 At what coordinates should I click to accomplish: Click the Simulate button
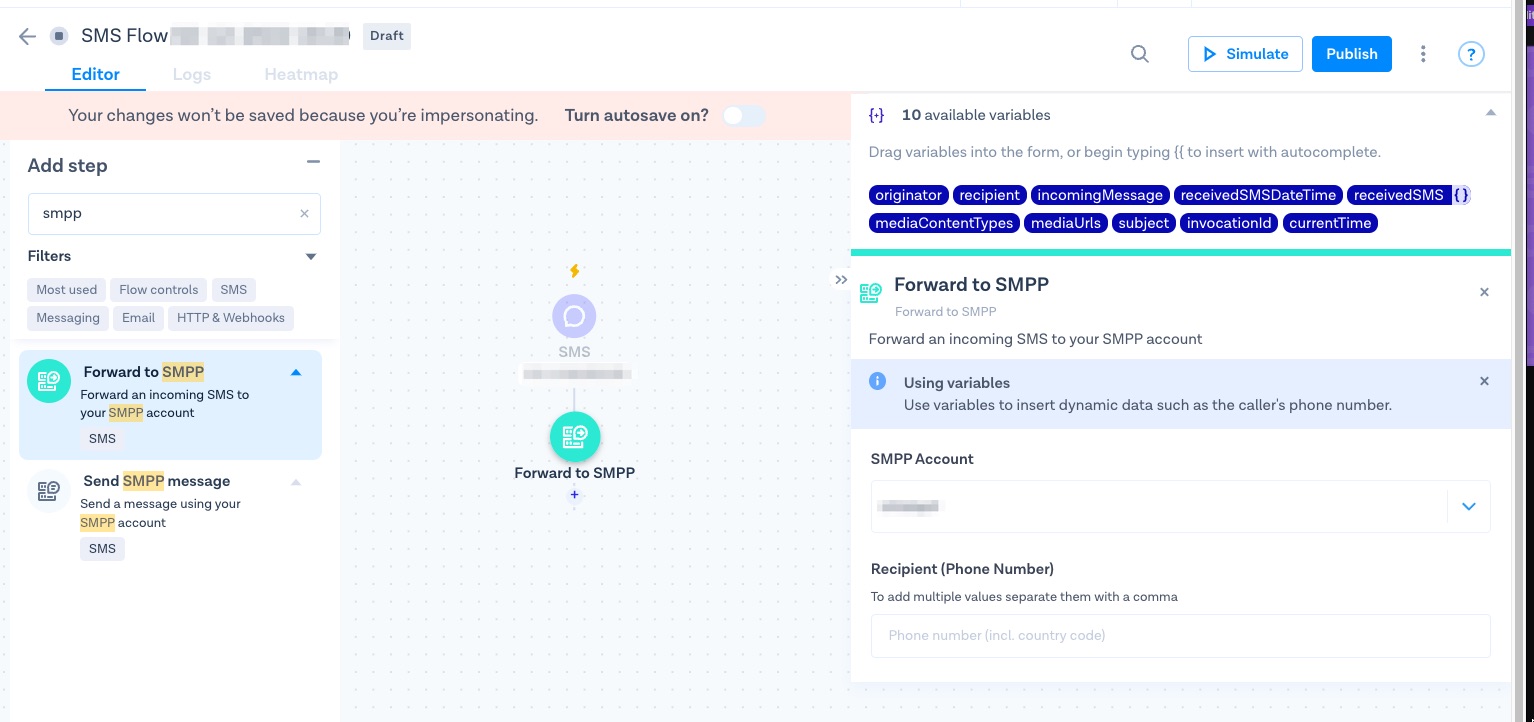click(x=1245, y=54)
